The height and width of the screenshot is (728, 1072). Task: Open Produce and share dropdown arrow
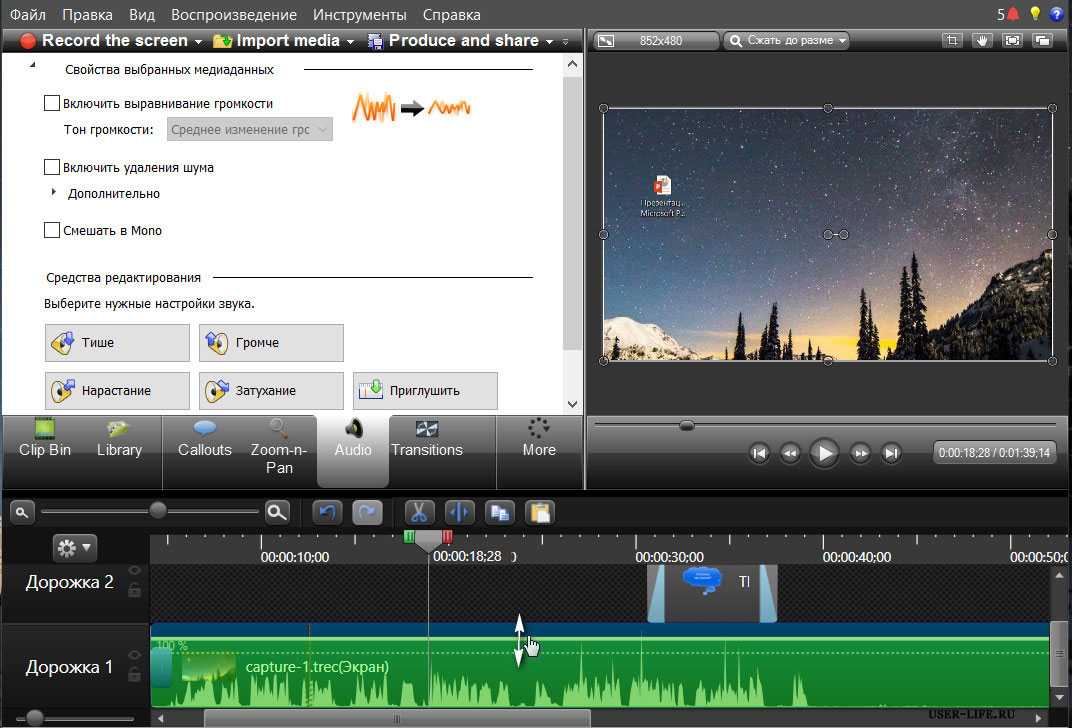click(x=550, y=42)
